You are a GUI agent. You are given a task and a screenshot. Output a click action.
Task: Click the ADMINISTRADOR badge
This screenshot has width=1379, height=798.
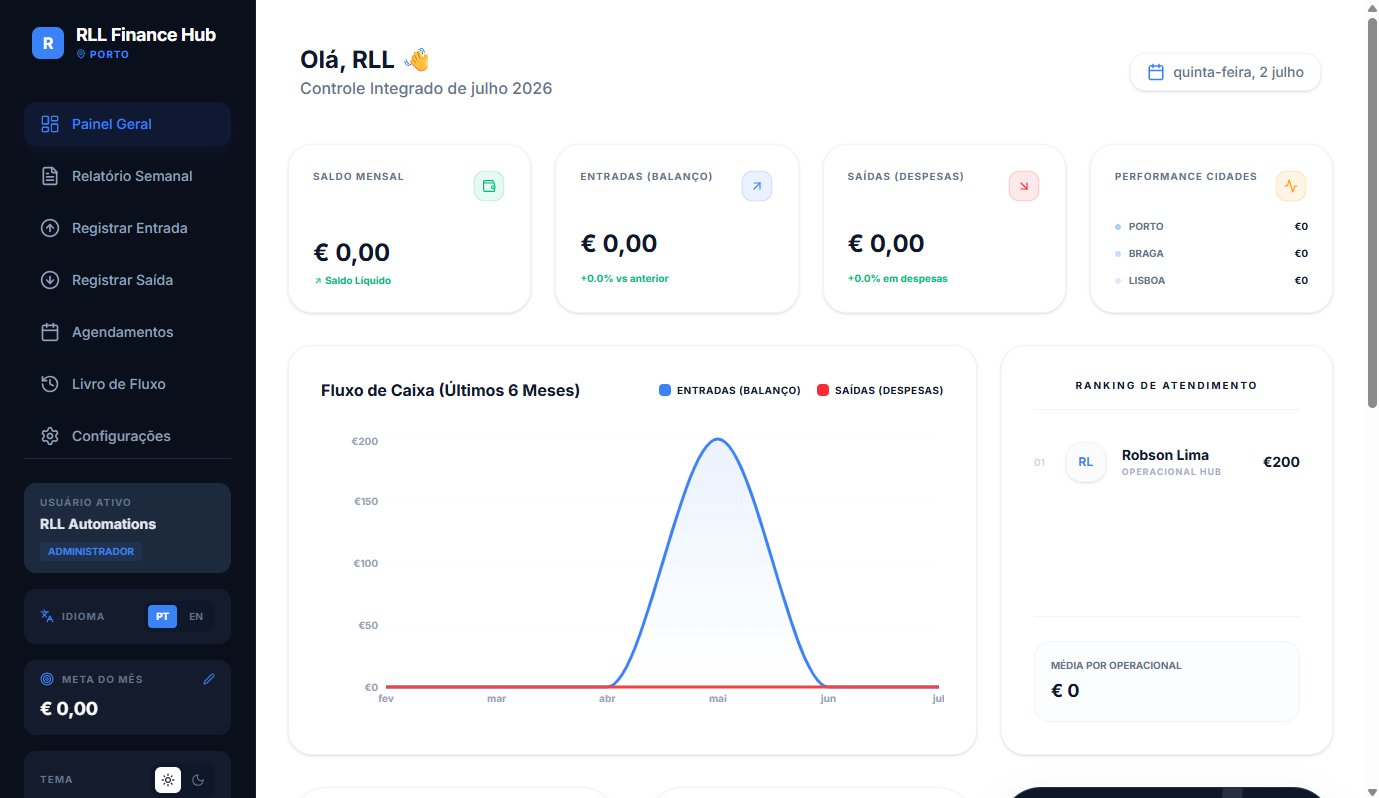pyautogui.click(x=91, y=552)
